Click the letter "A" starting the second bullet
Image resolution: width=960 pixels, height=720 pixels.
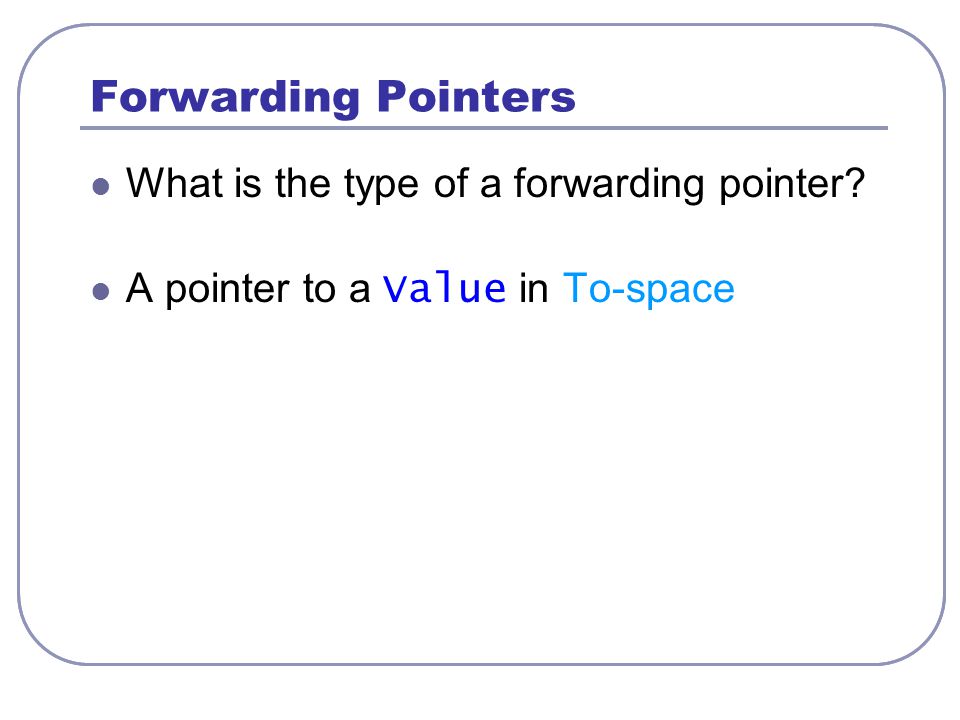pyautogui.click(x=139, y=288)
